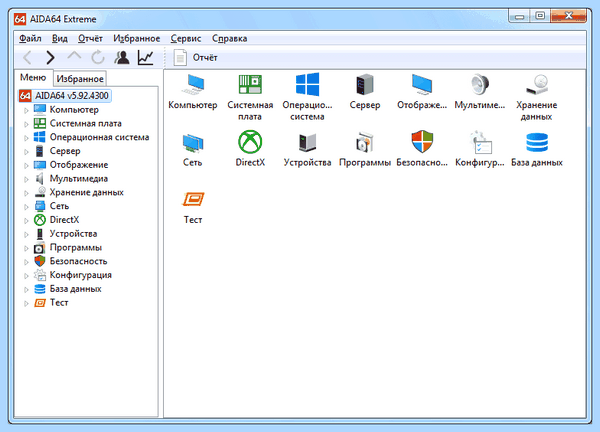Open the Справка menu
Viewport: 600px width, 432px height.
click(x=230, y=39)
